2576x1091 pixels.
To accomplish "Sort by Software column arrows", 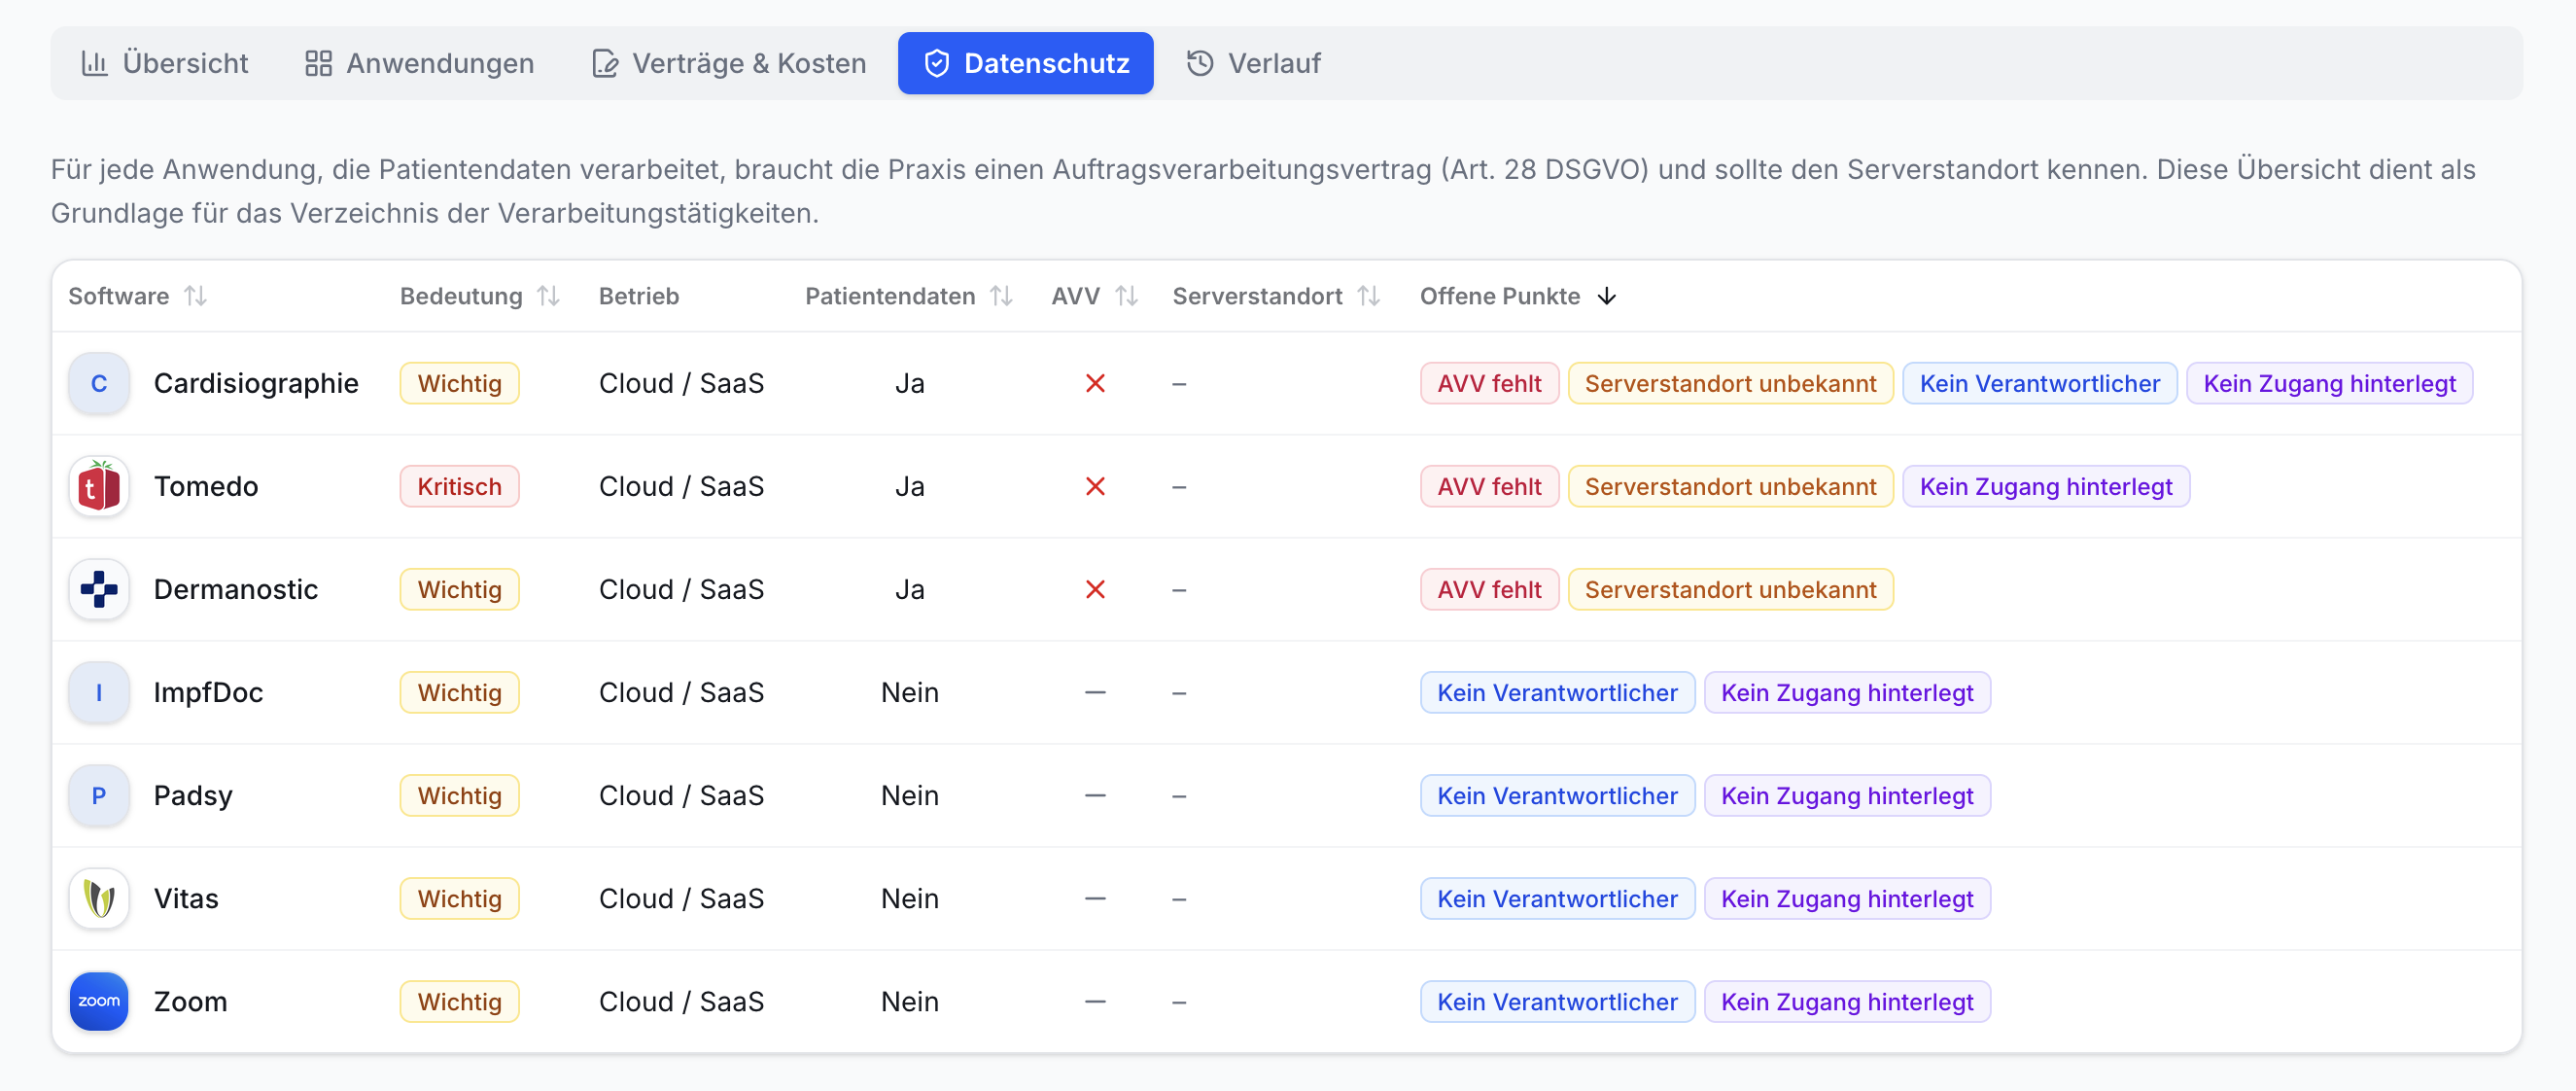I will coord(195,296).
